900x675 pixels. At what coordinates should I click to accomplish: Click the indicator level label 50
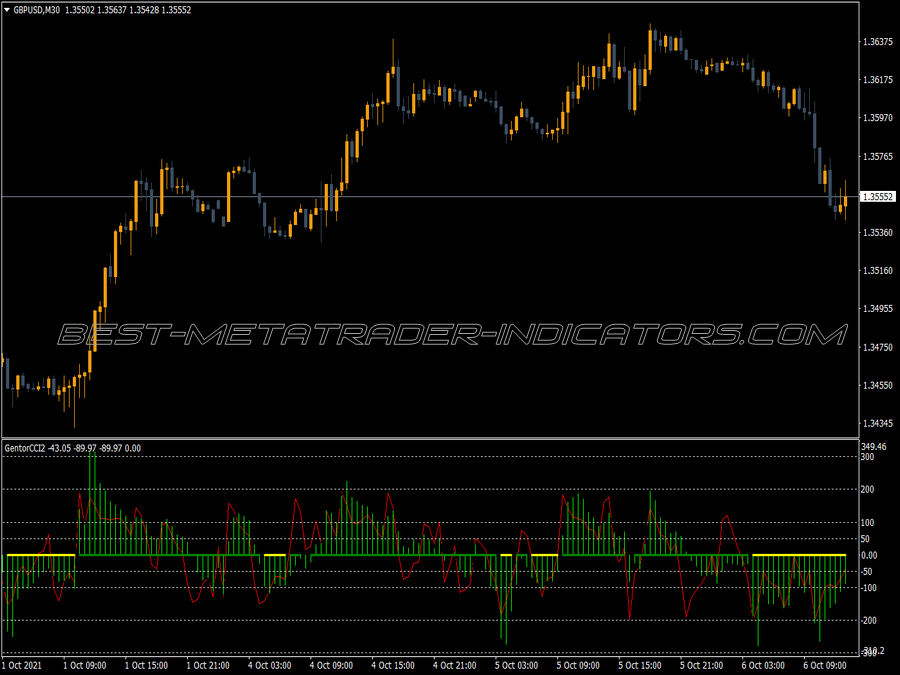click(865, 539)
